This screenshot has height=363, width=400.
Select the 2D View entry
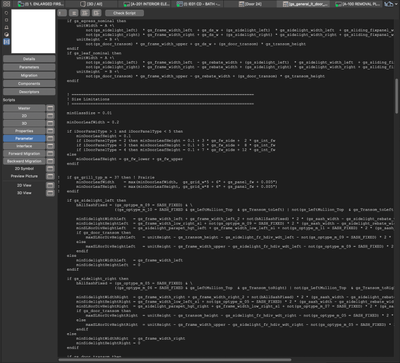click(x=24, y=185)
